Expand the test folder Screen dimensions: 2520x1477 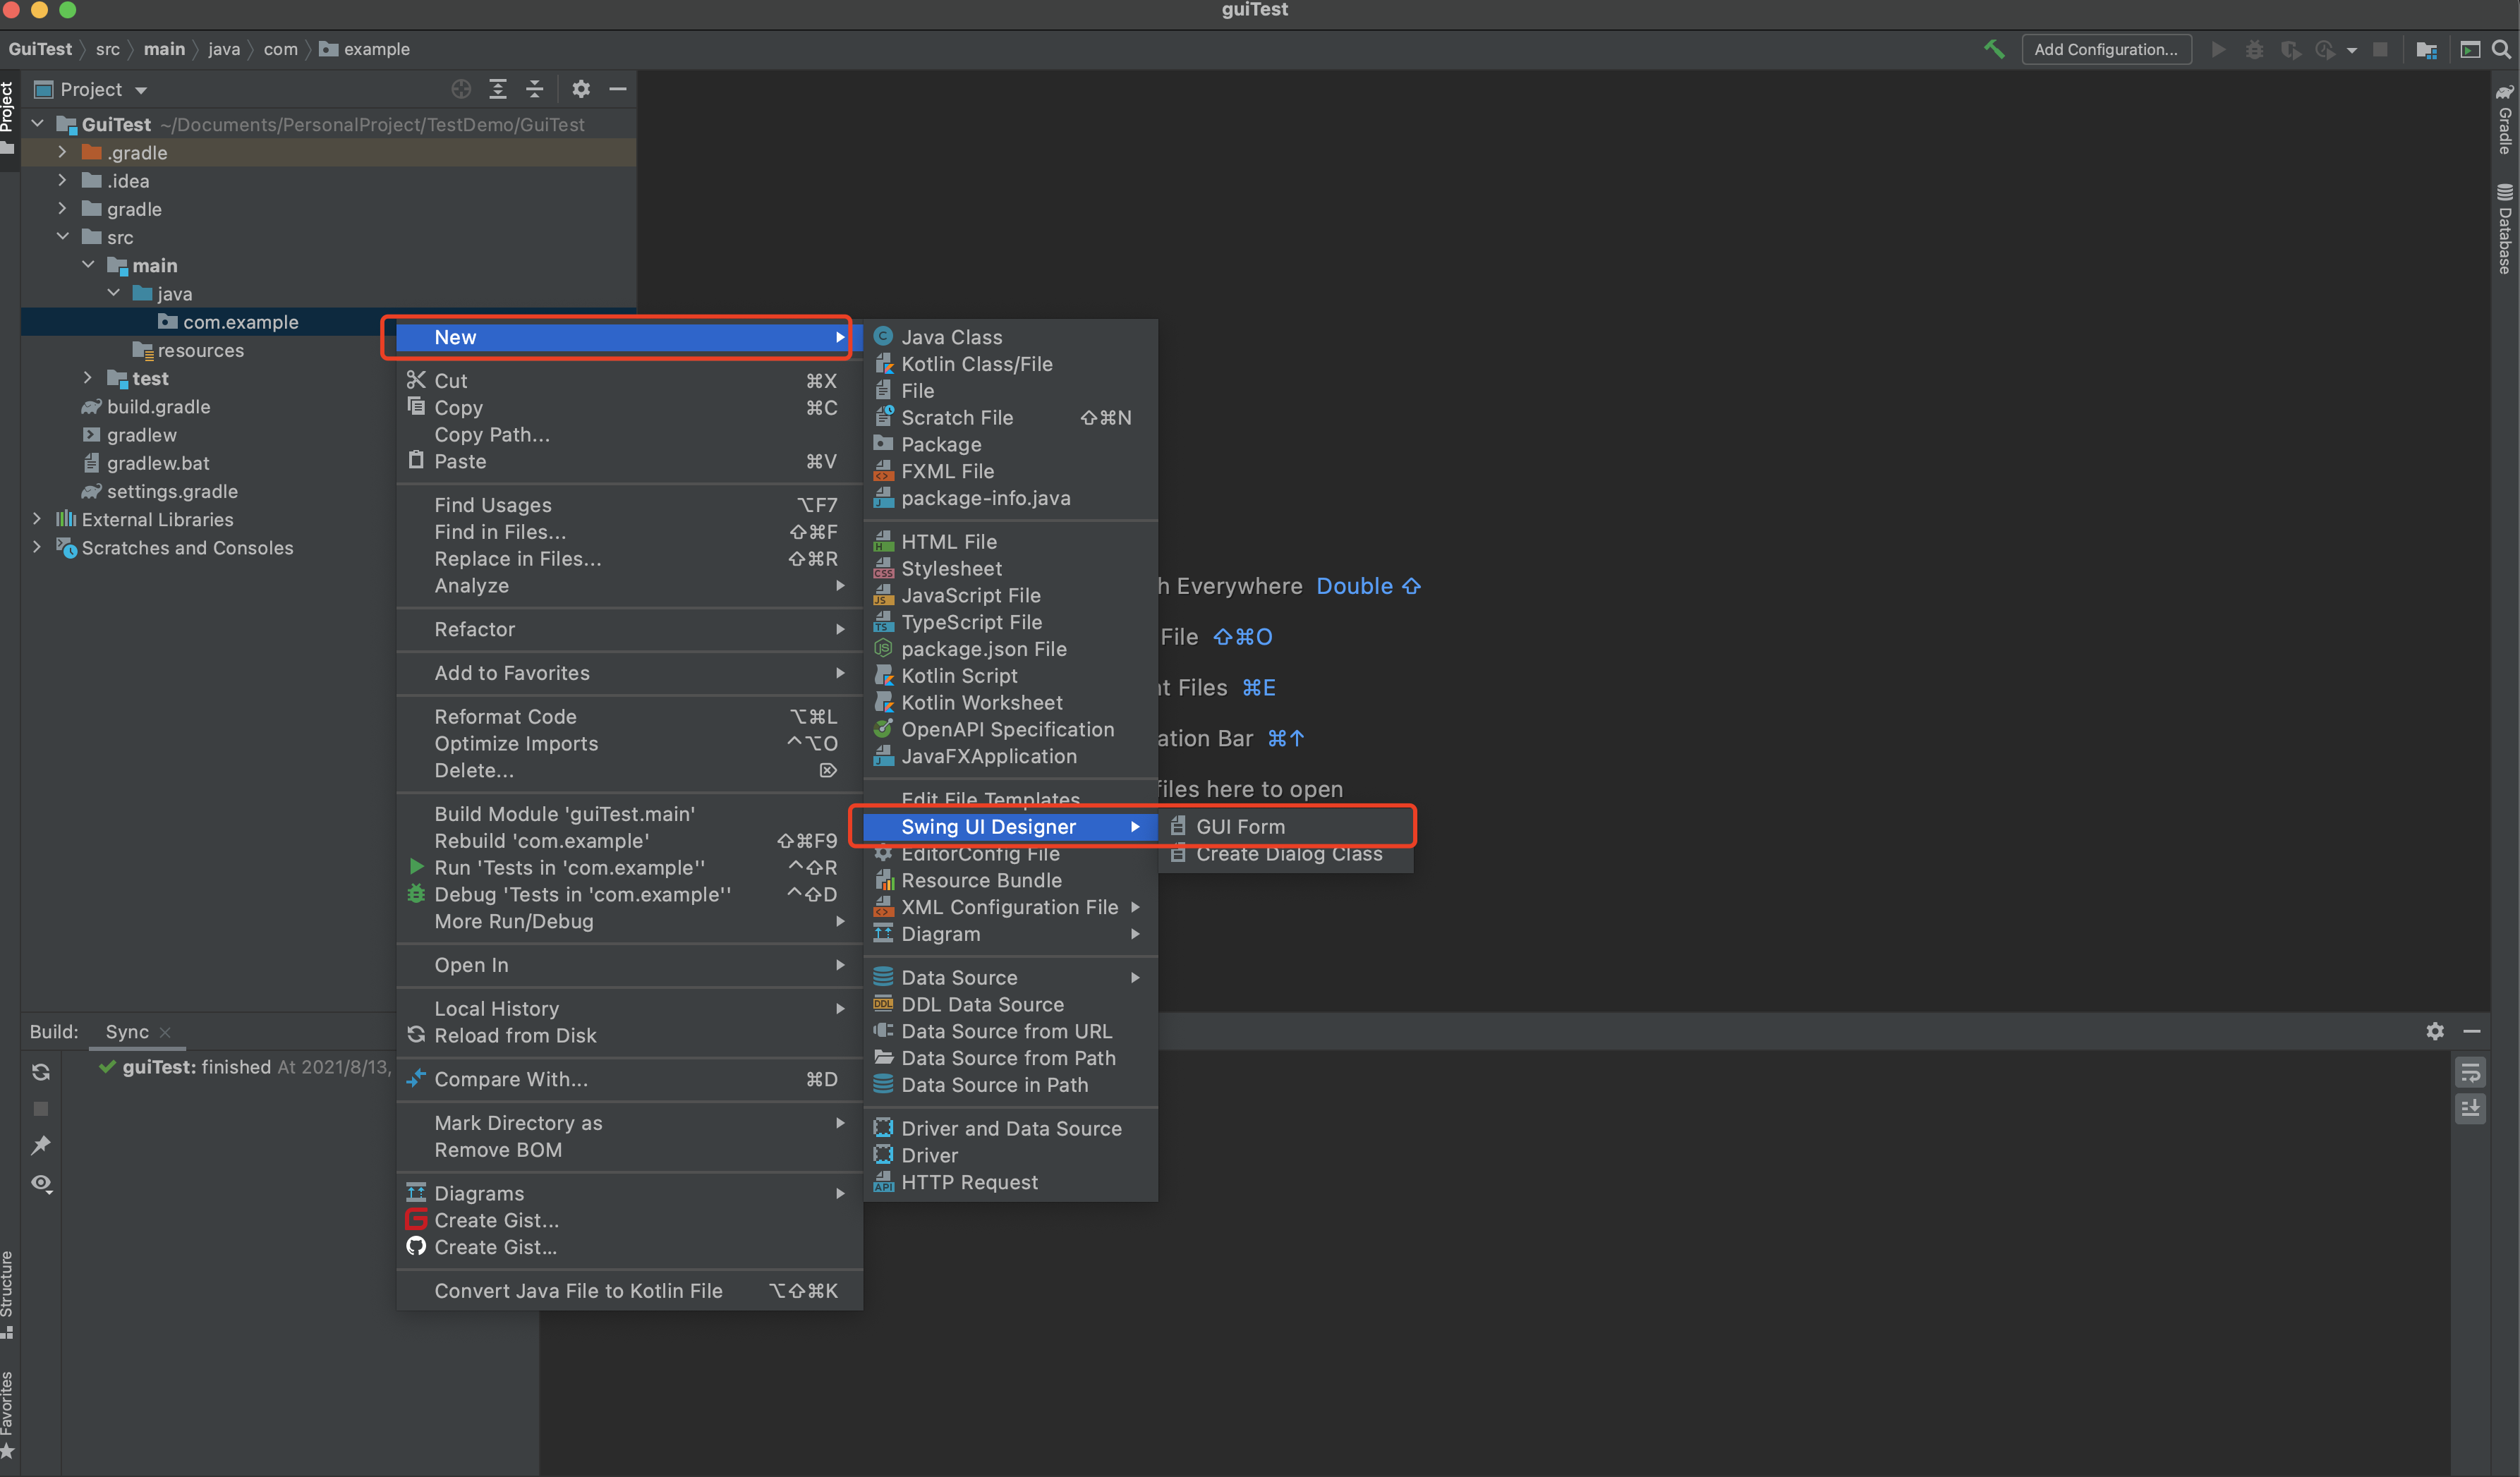(x=88, y=378)
